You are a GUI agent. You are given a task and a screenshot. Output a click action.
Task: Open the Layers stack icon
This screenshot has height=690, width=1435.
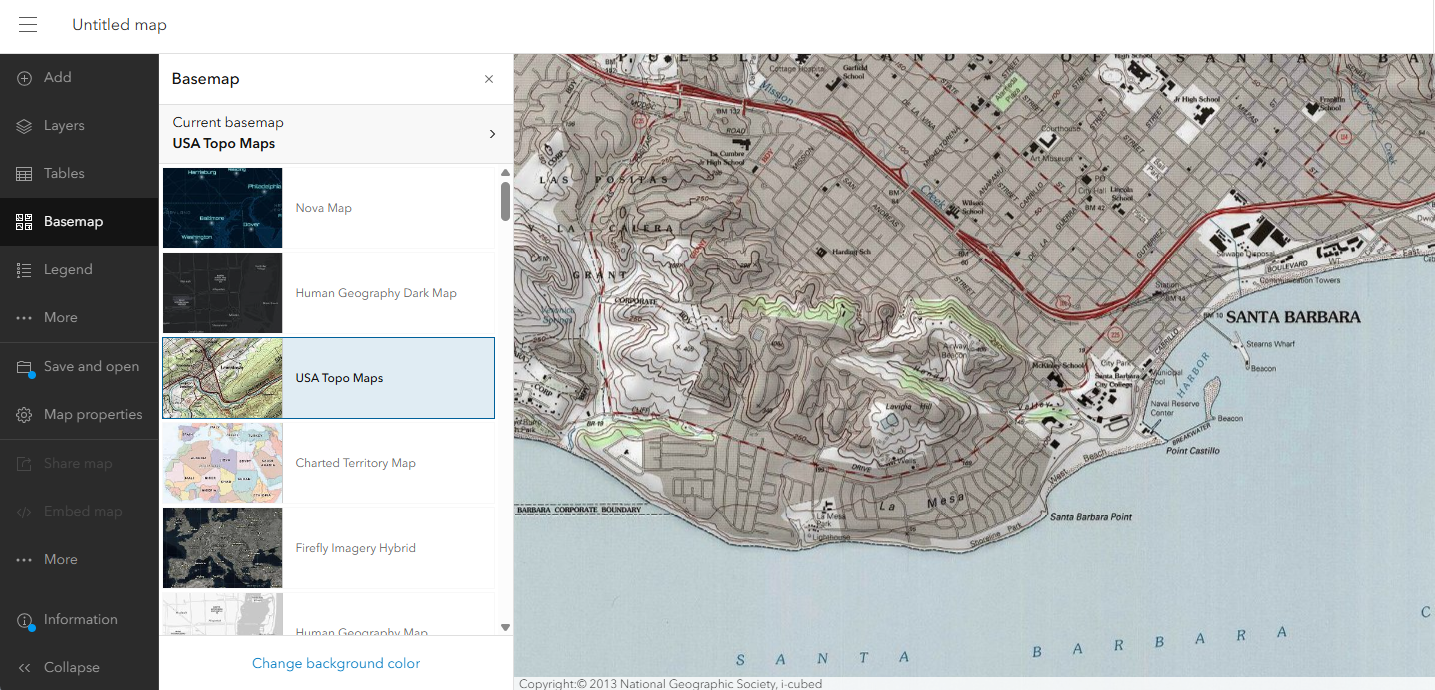click(x=25, y=126)
